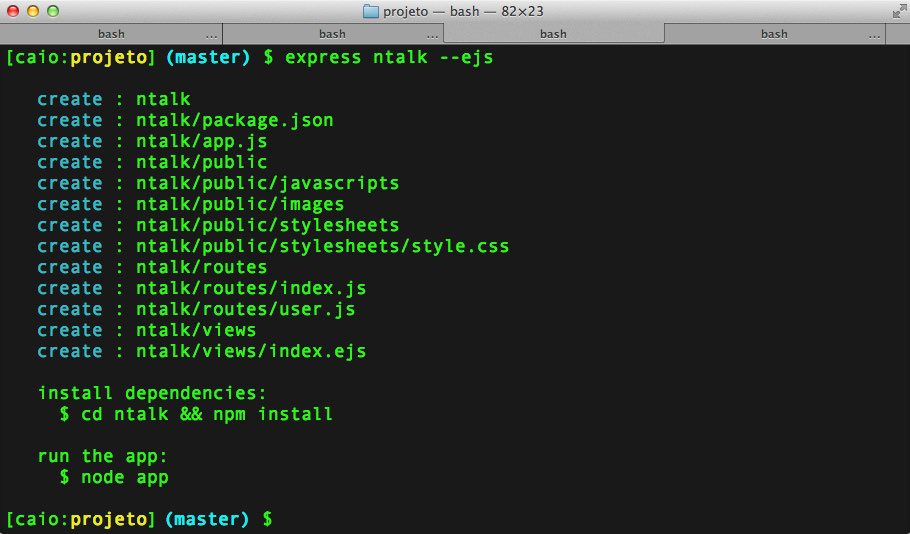Click the 'ntalk/views/index.ejs' output line
The height and width of the screenshot is (534, 910).
pyautogui.click(x=250, y=352)
